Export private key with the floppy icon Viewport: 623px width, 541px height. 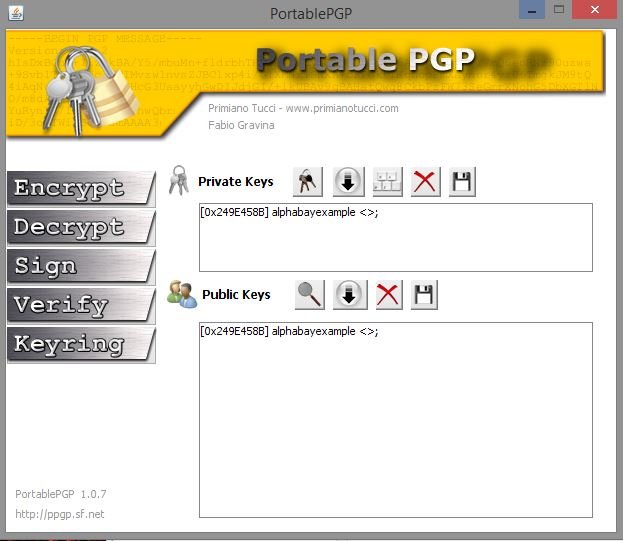pyautogui.click(x=462, y=182)
